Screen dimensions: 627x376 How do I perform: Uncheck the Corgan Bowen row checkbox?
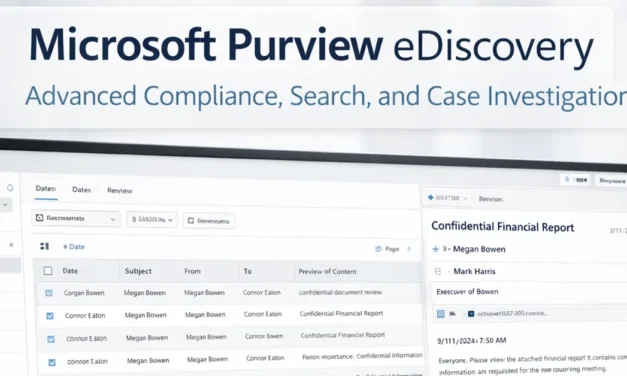[x=49, y=293]
